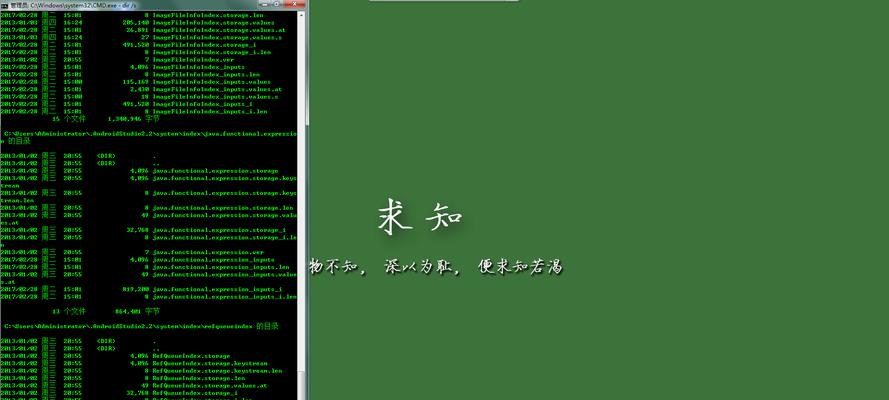Select the RefQueueIndex.storage_i 32,768 line

click(119, 393)
